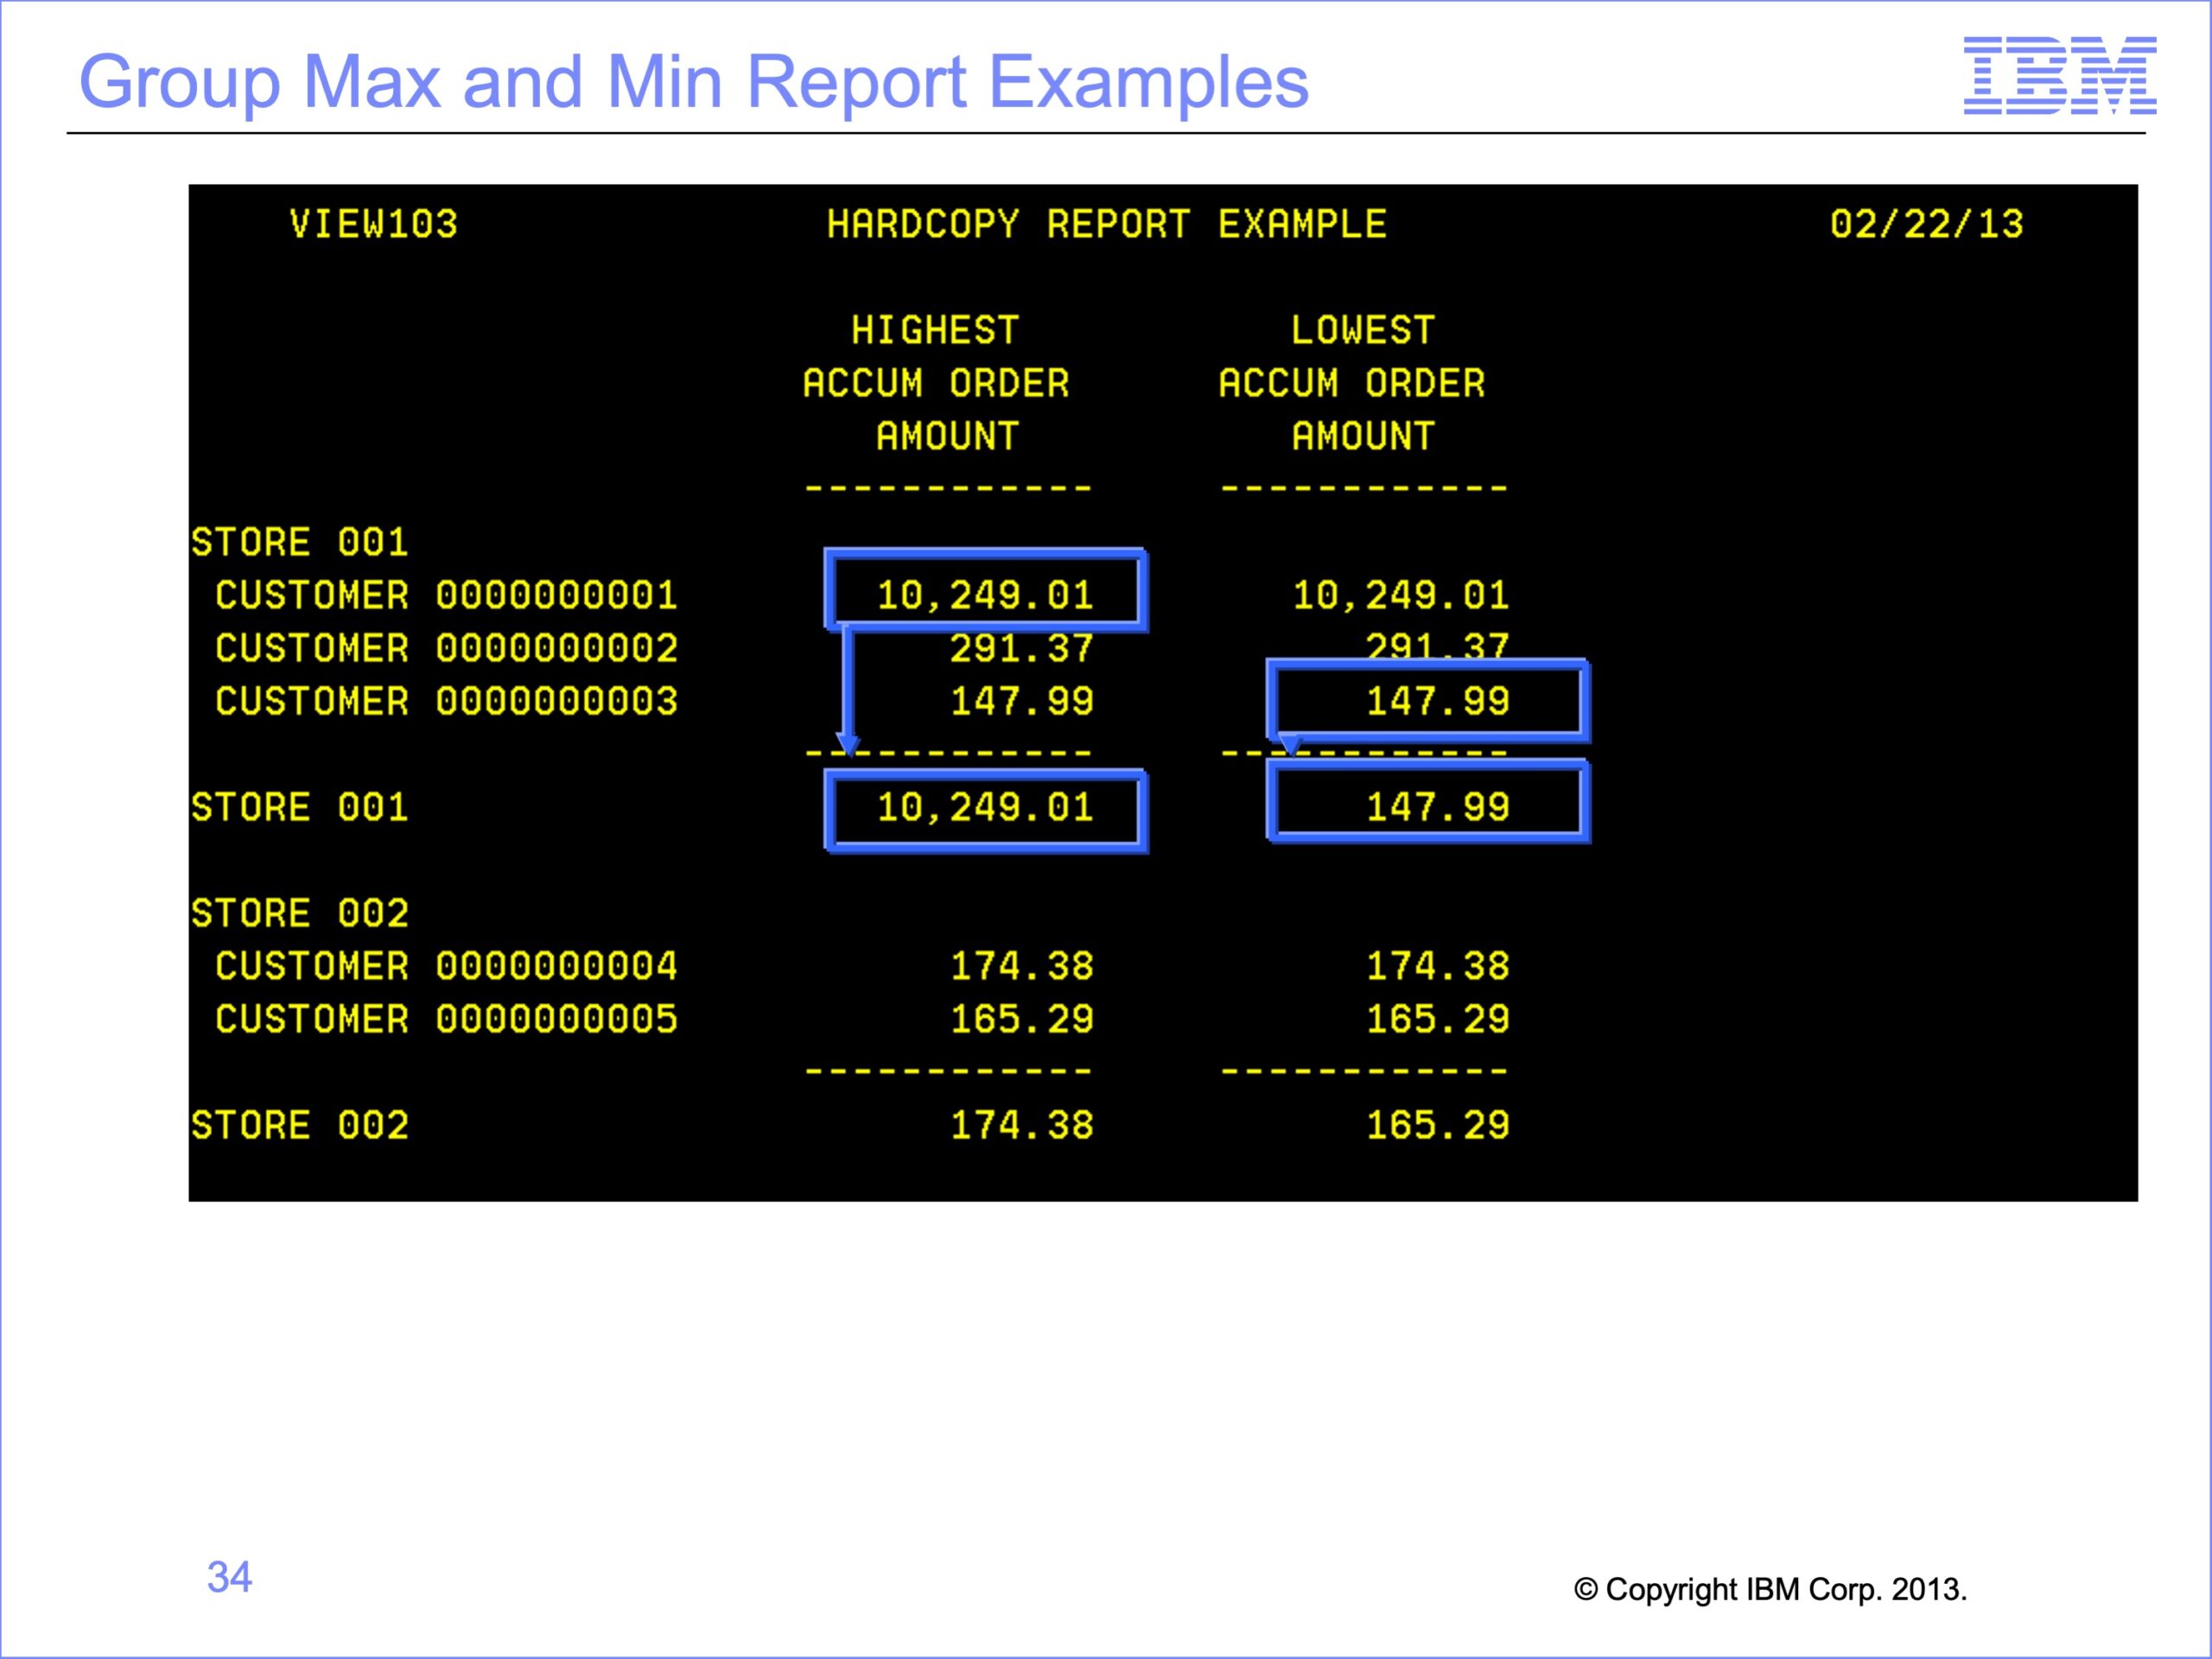Click ACCUM ORDER under HIGHEST heading
Screen dimensions: 2212x1659
[x=936, y=383]
